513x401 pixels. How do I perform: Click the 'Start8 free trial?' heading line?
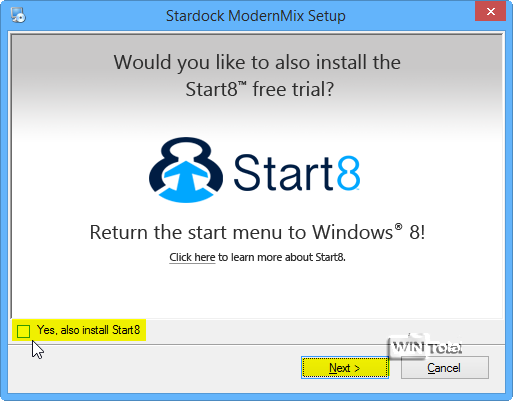point(259,89)
